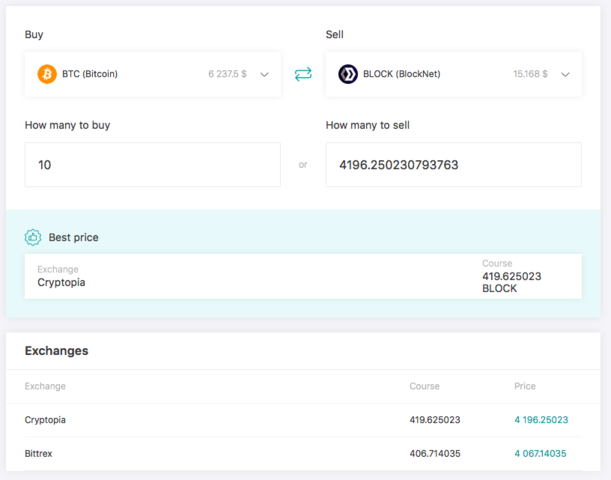Click the swap currencies arrows icon

click(x=303, y=74)
